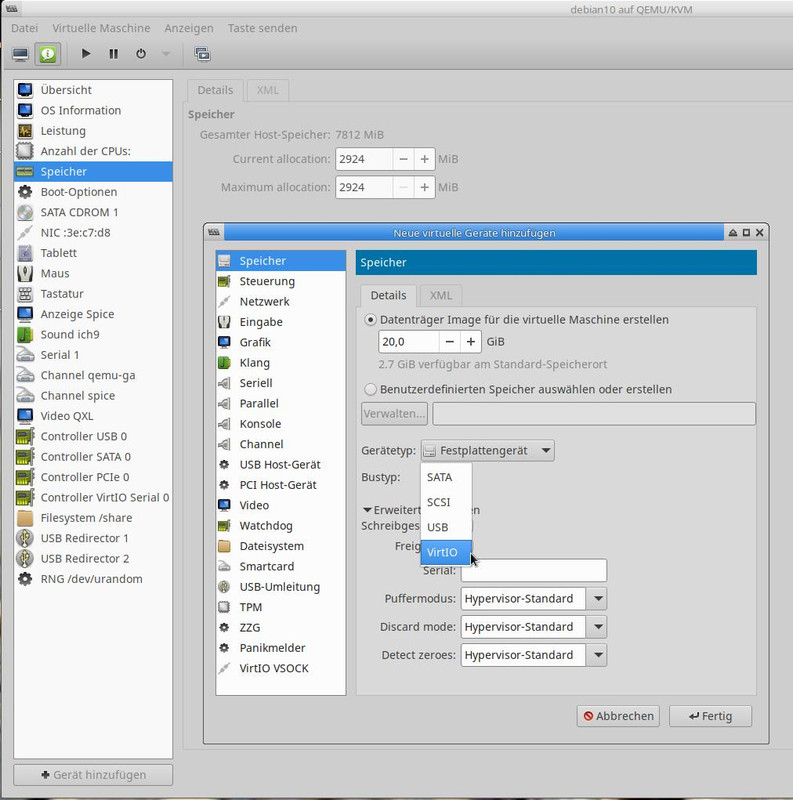Choose TPM in add-hardware list
This screenshot has height=800, width=793.
(281, 607)
